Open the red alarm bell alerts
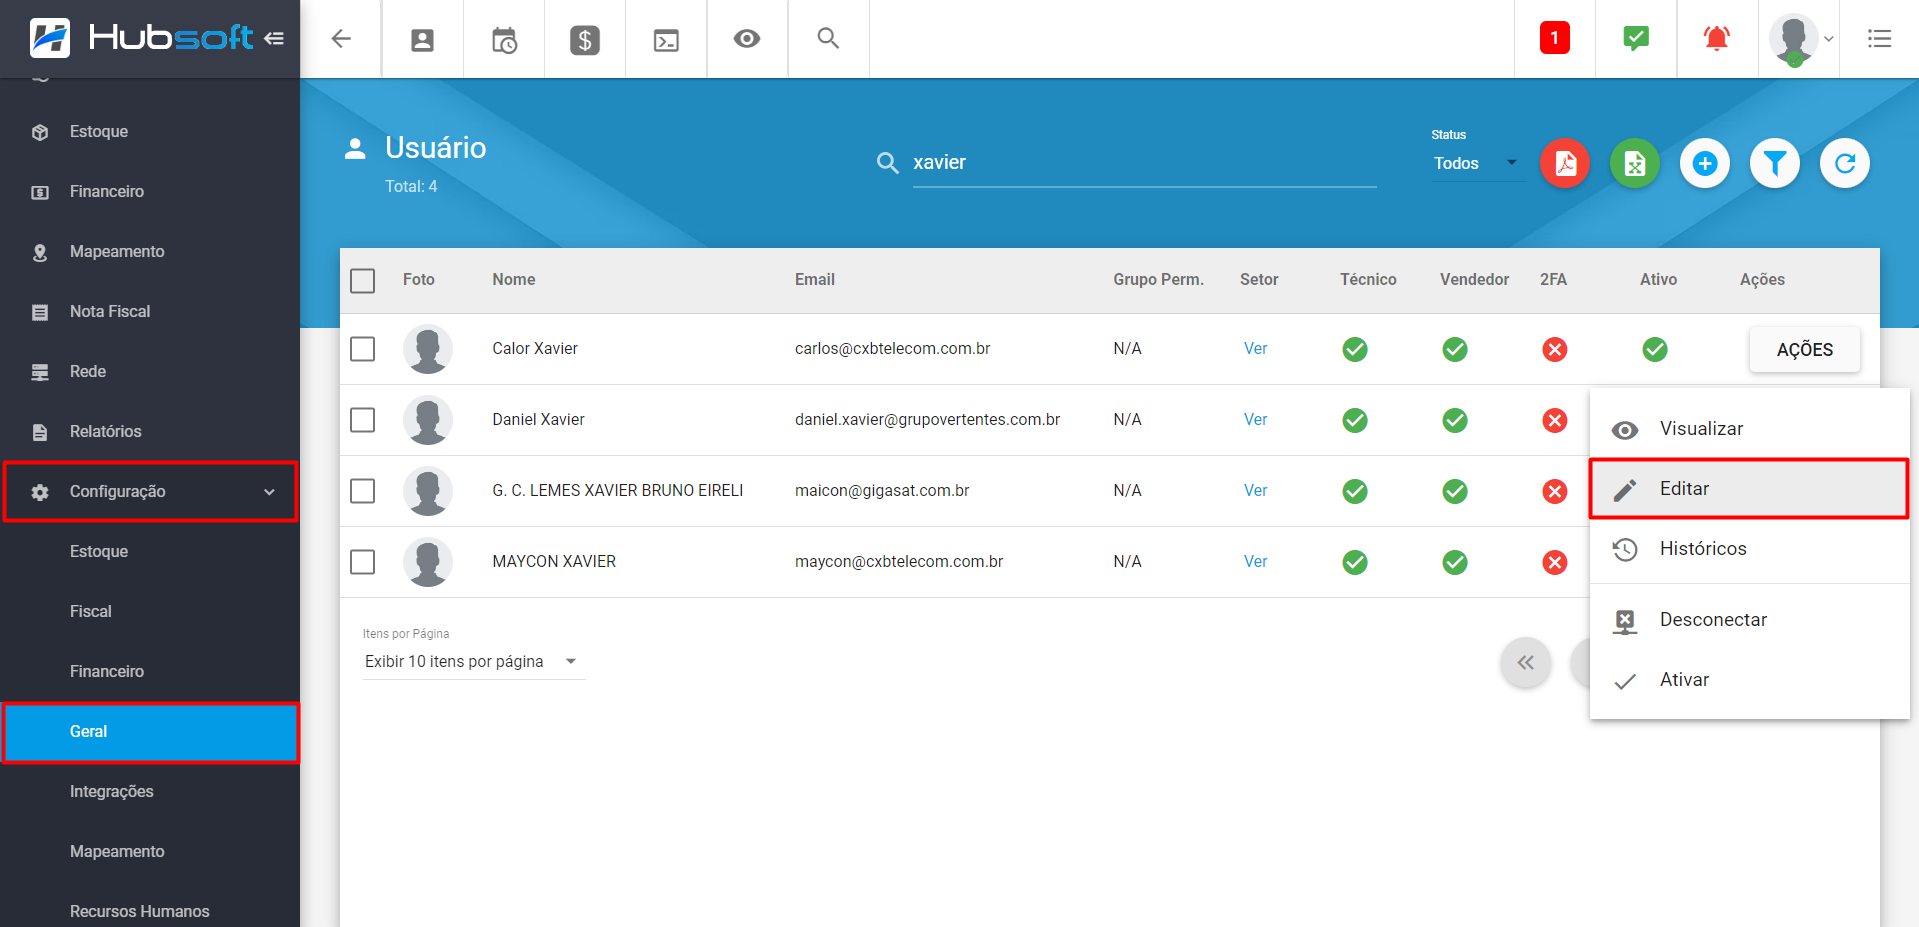Image resolution: width=1919 pixels, height=927 pixels. pos(1717,38)
